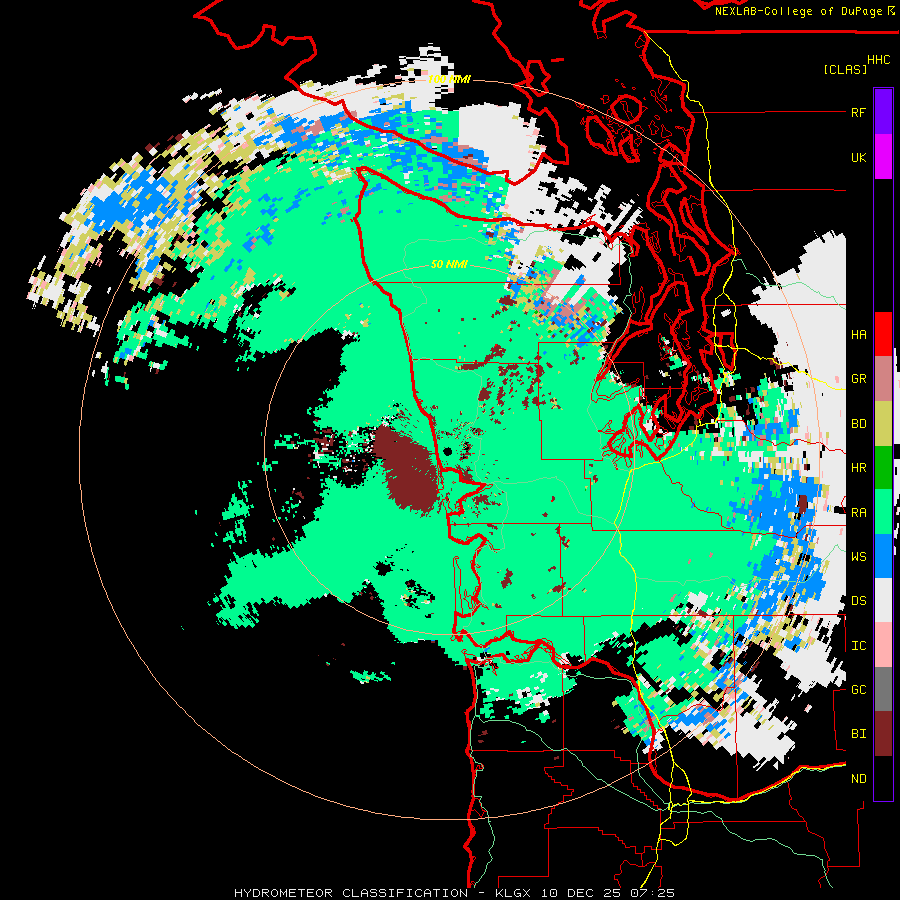Click the IC legend label
The image size is (900, 900).
858,646
